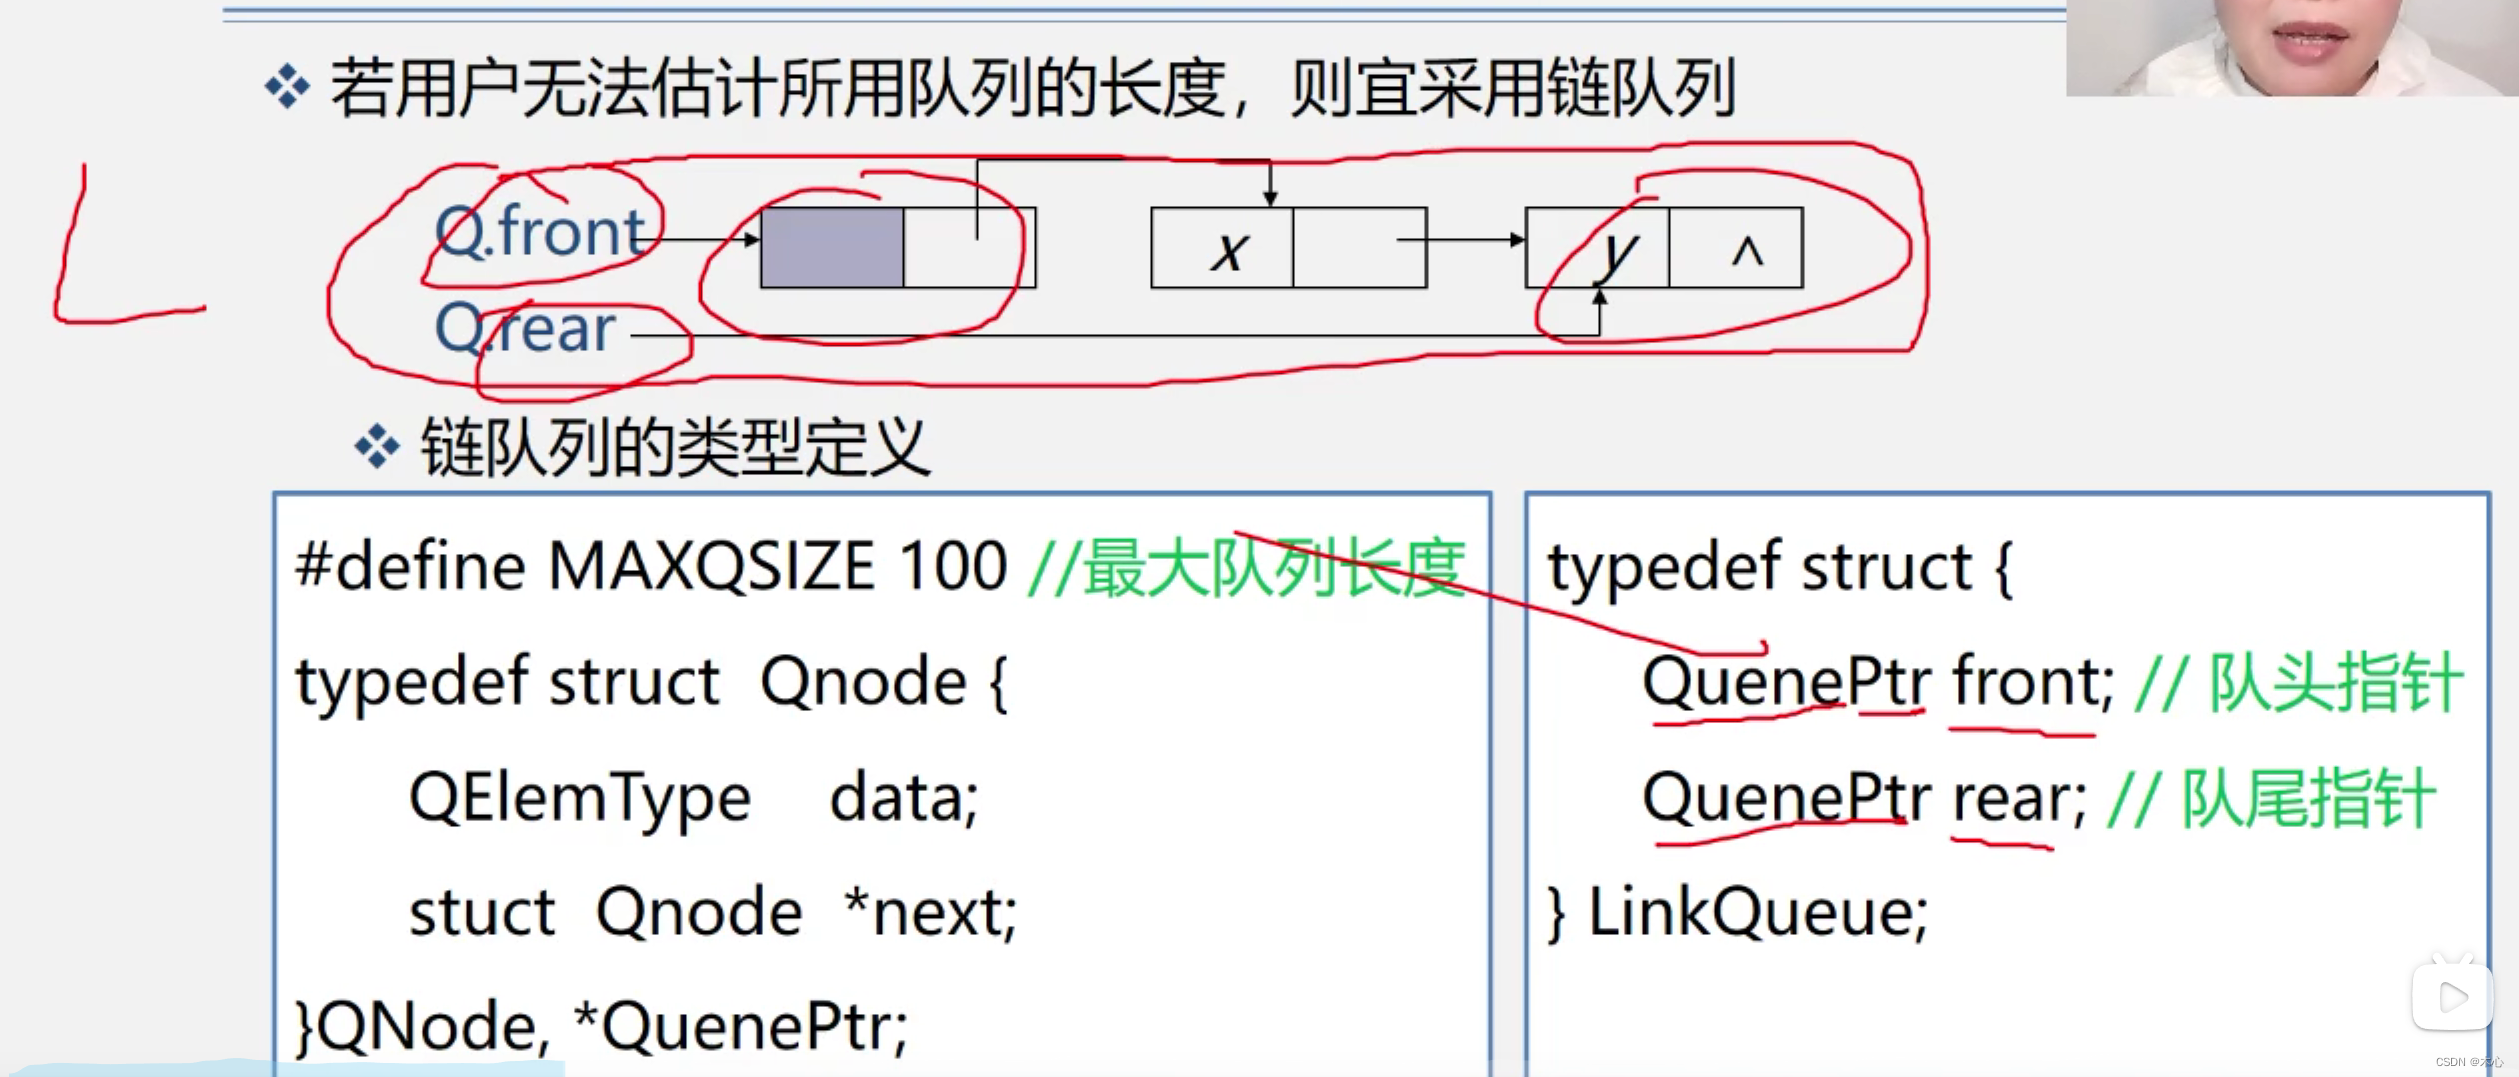
Task: Click the shaded head node box
Action: pos(832,248)
